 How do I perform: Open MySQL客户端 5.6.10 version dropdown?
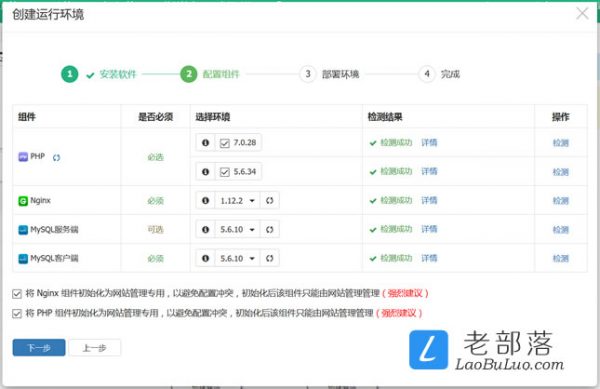tap(237, 258)
